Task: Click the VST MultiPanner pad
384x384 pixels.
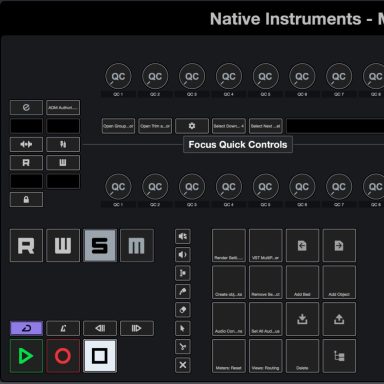Action: coord(266,245)
